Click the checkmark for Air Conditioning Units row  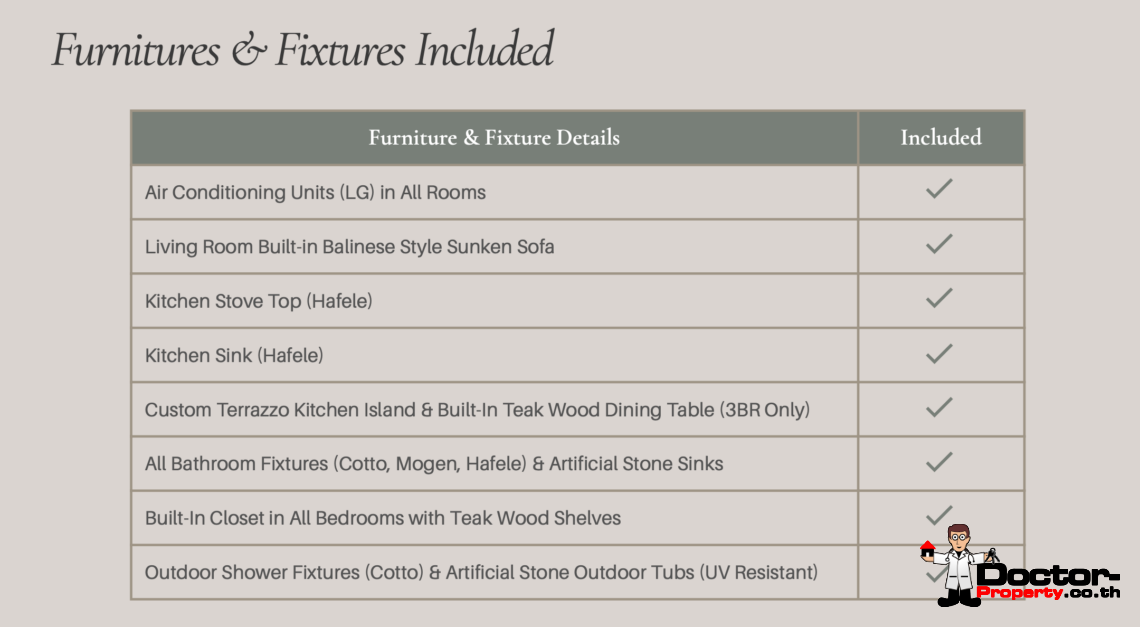click(x=938, y=189)
